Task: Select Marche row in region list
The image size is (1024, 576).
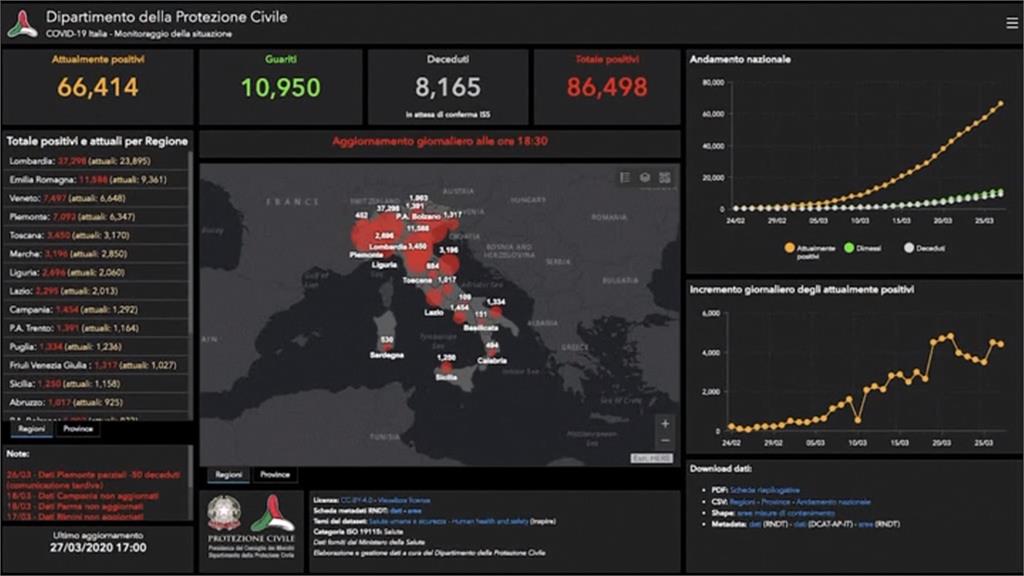Action: (x=96, y=254)
